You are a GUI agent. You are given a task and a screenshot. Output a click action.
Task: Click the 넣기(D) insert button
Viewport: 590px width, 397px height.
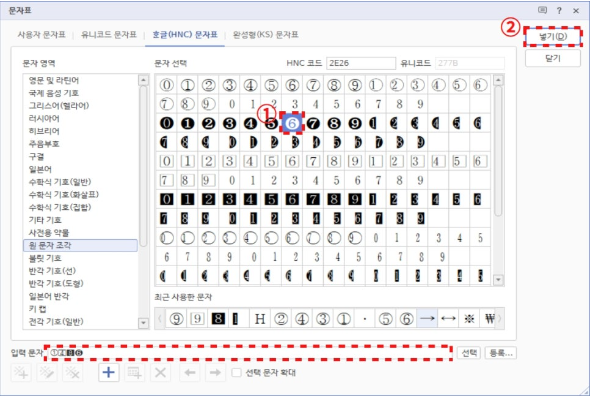coord(553,37)
